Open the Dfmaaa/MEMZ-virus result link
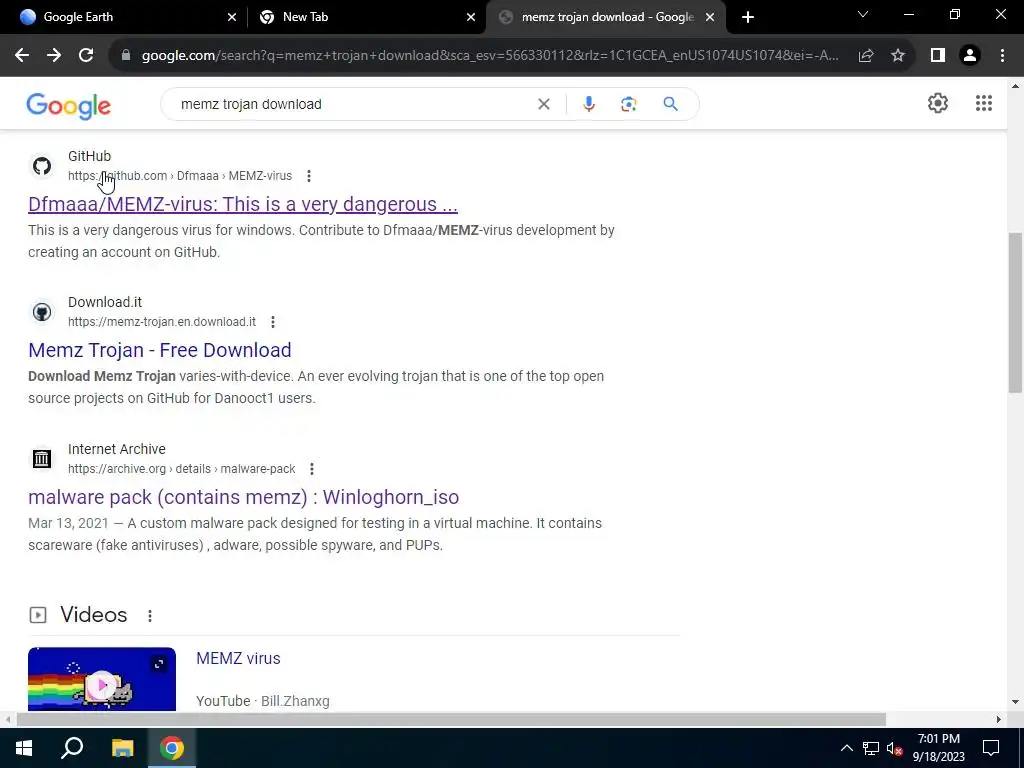This screenshot has width=1024, height=768. pyautogui.click(x=243, y=204)
